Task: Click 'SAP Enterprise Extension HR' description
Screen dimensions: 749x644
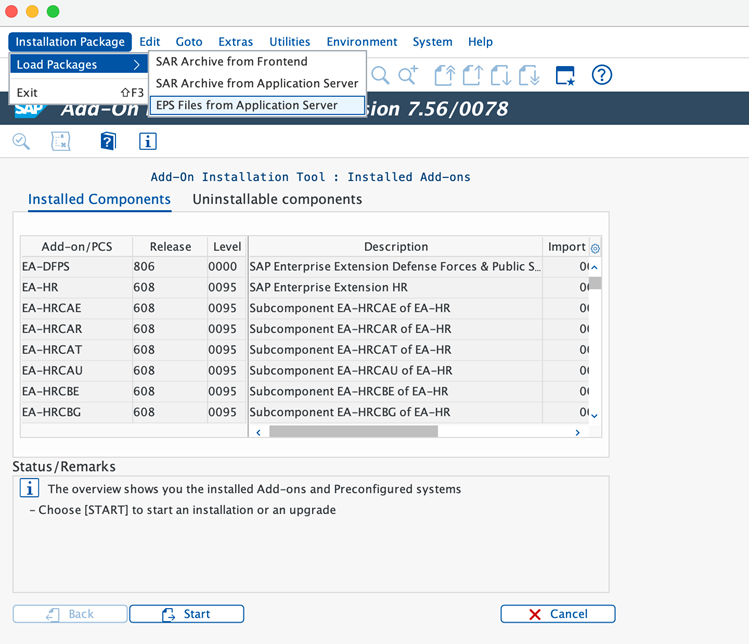Action: (x=396, y=288)
